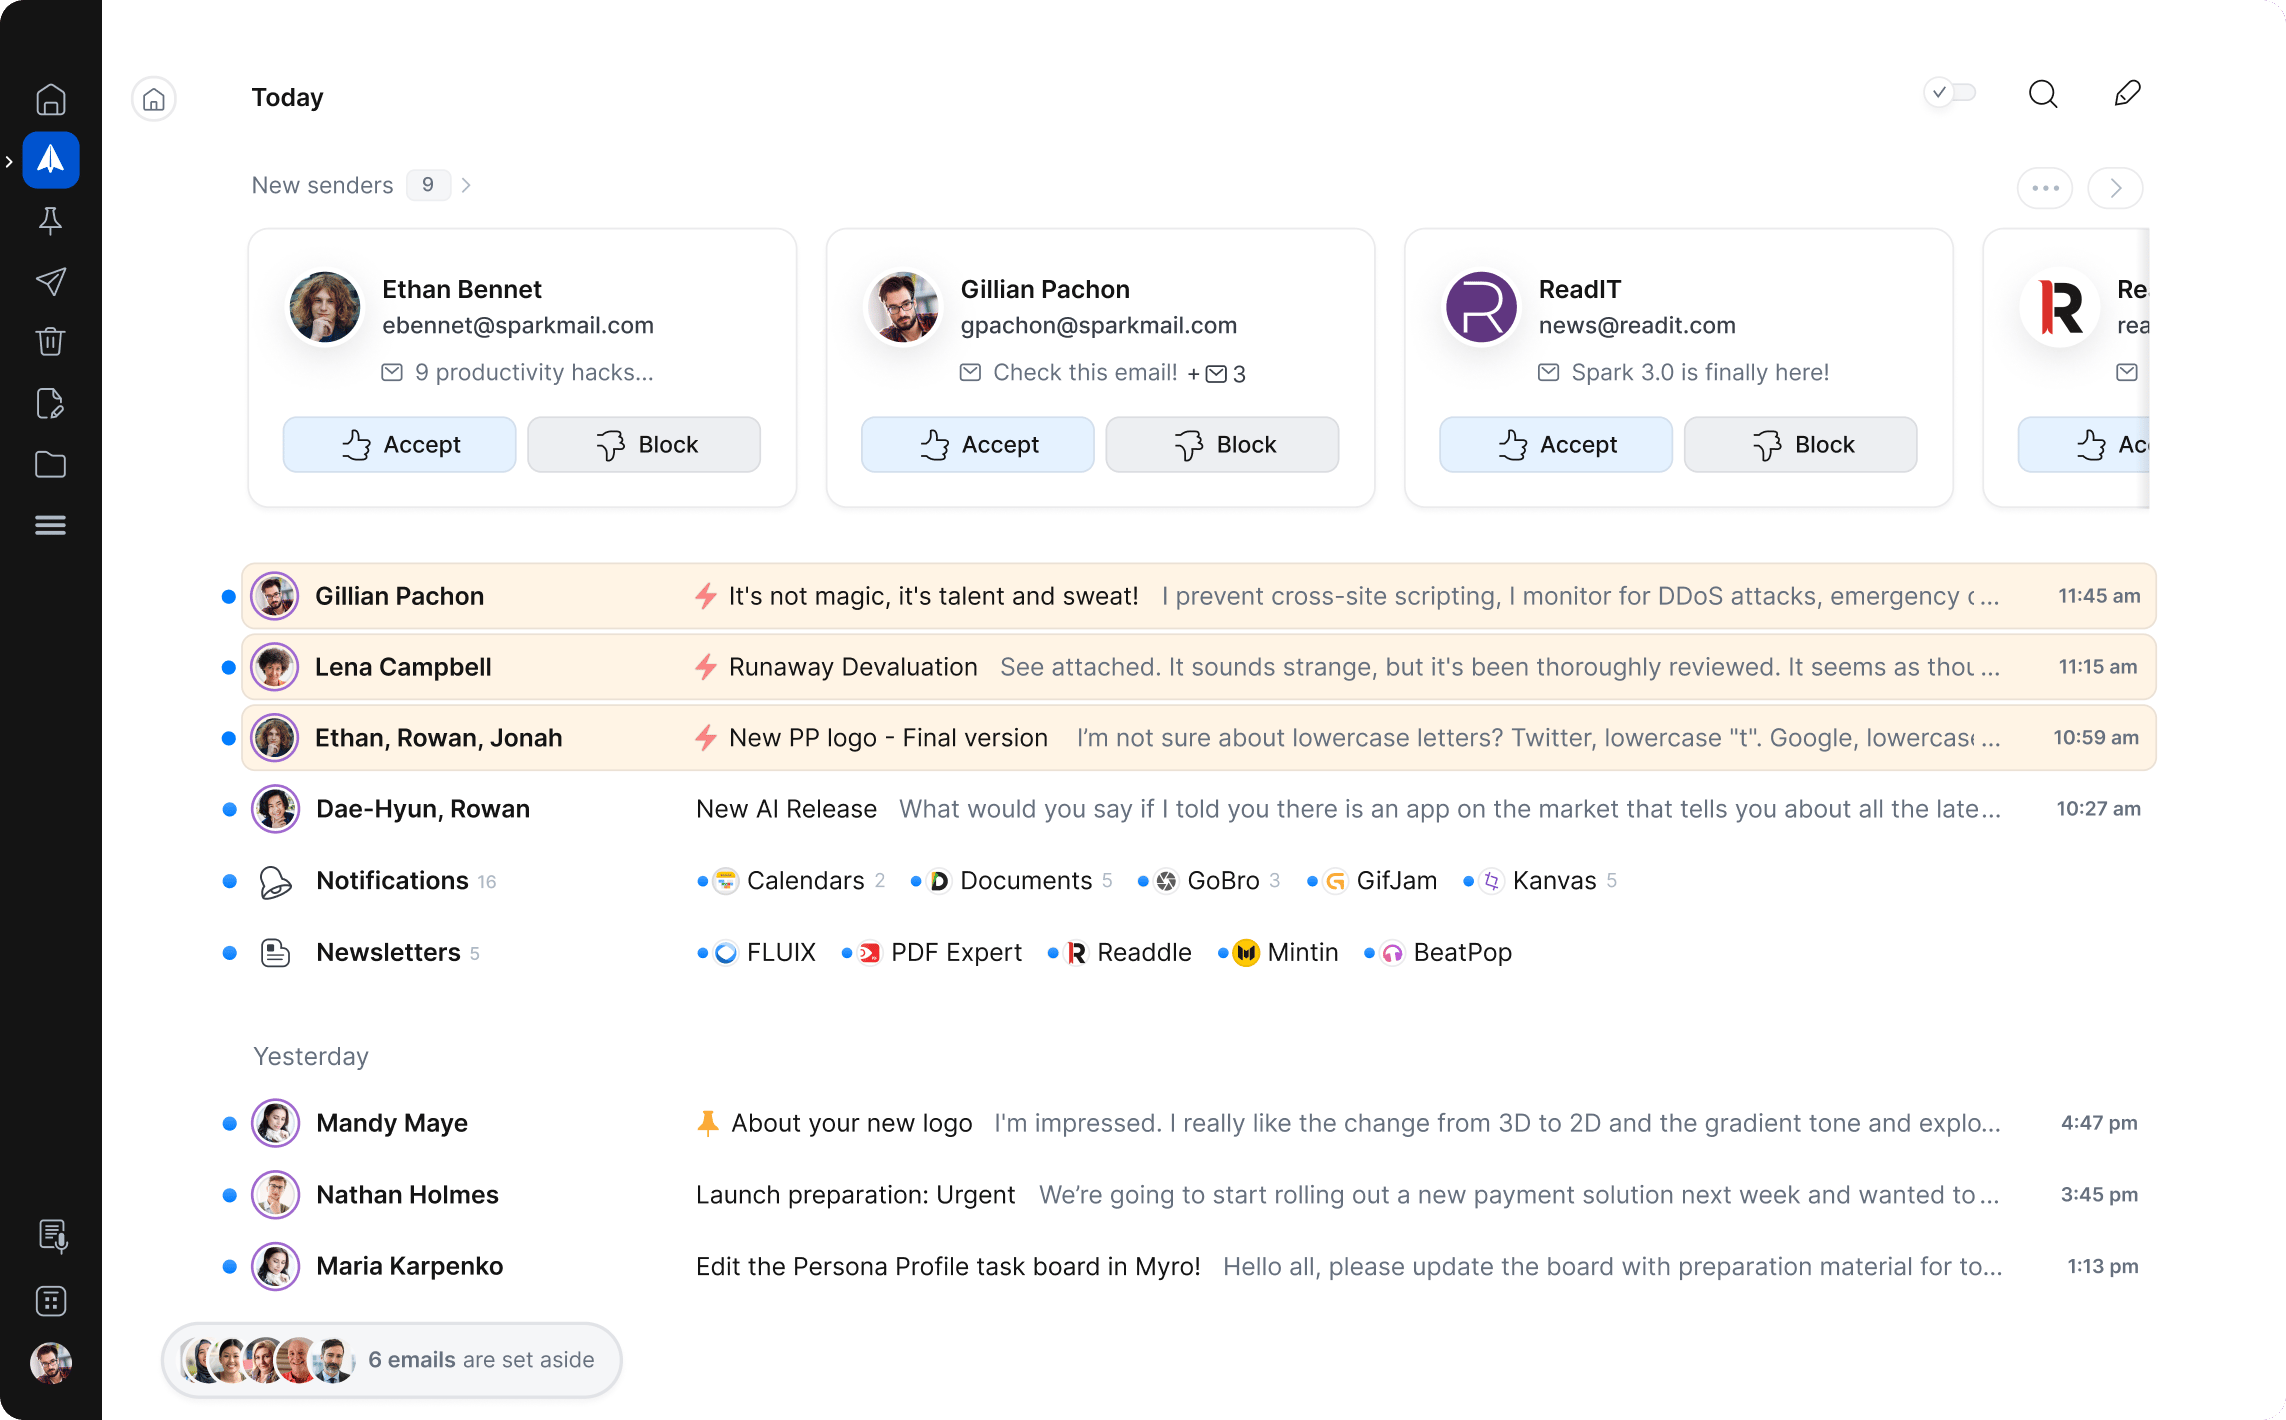Open the folders icon in sidebar
Viewport: 2286px width, 1420px height.
click(x=50, y=464)
